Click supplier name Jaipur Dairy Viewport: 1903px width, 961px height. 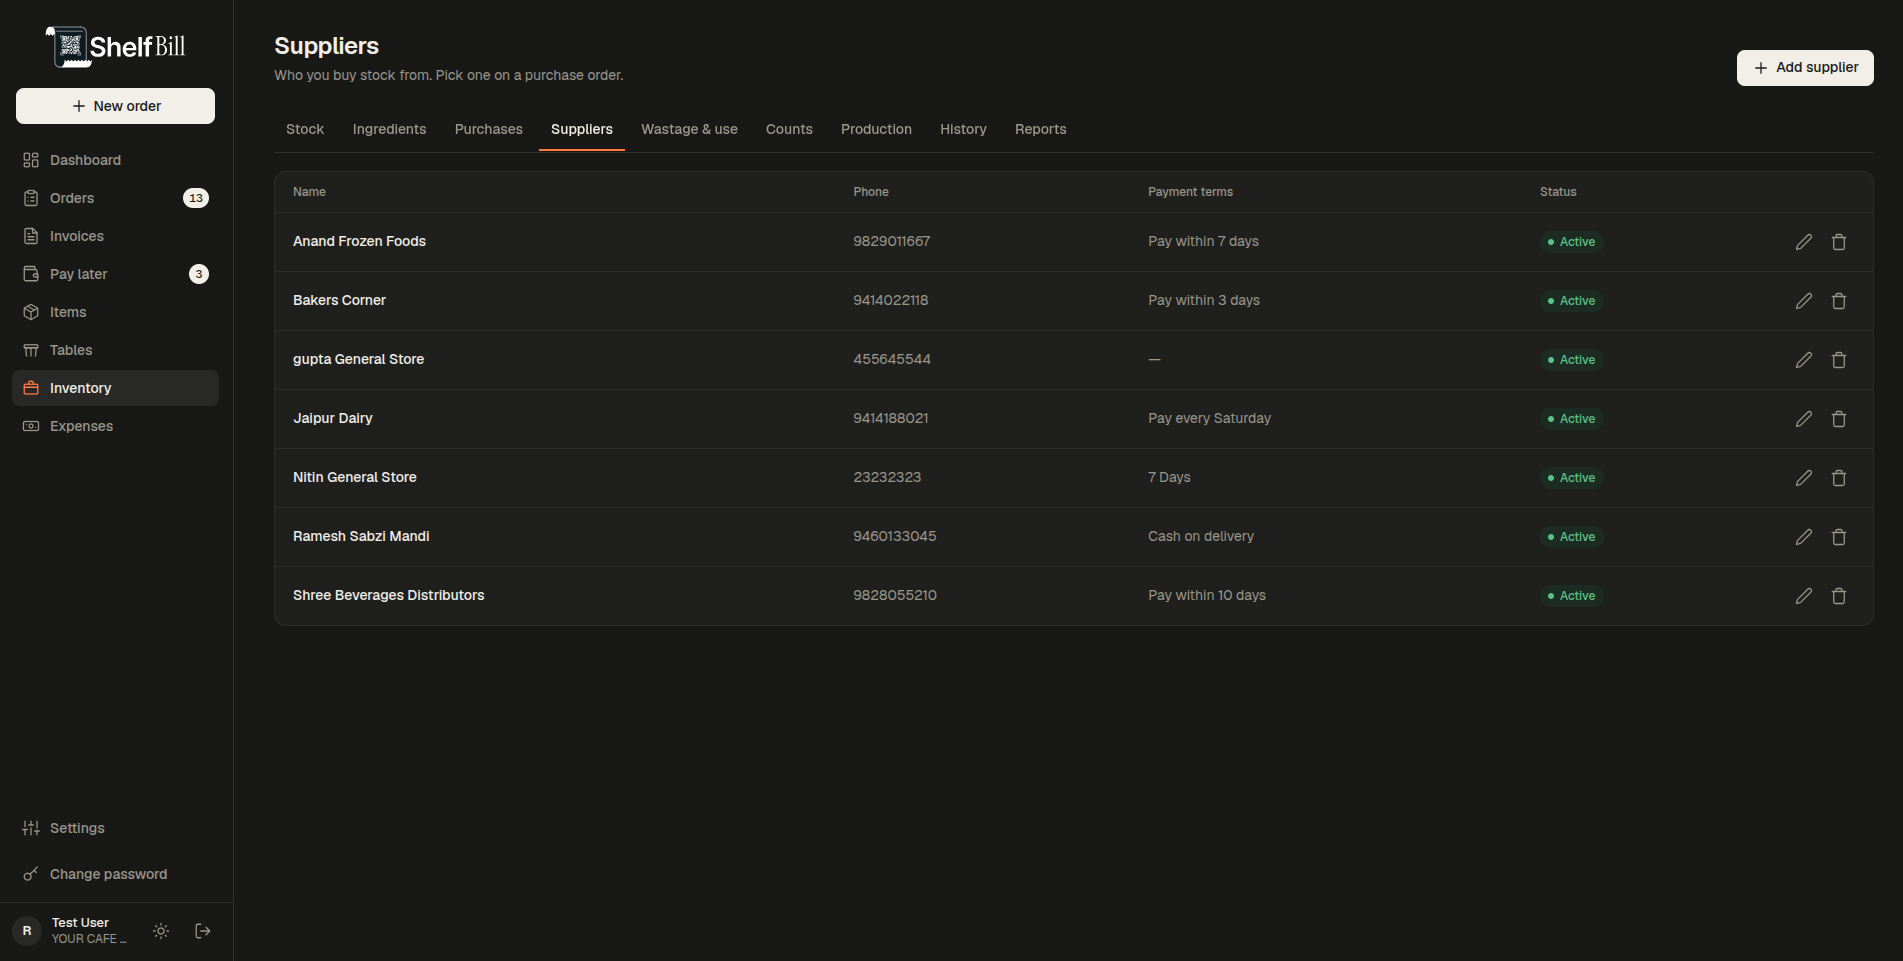(x=333, y=418)
